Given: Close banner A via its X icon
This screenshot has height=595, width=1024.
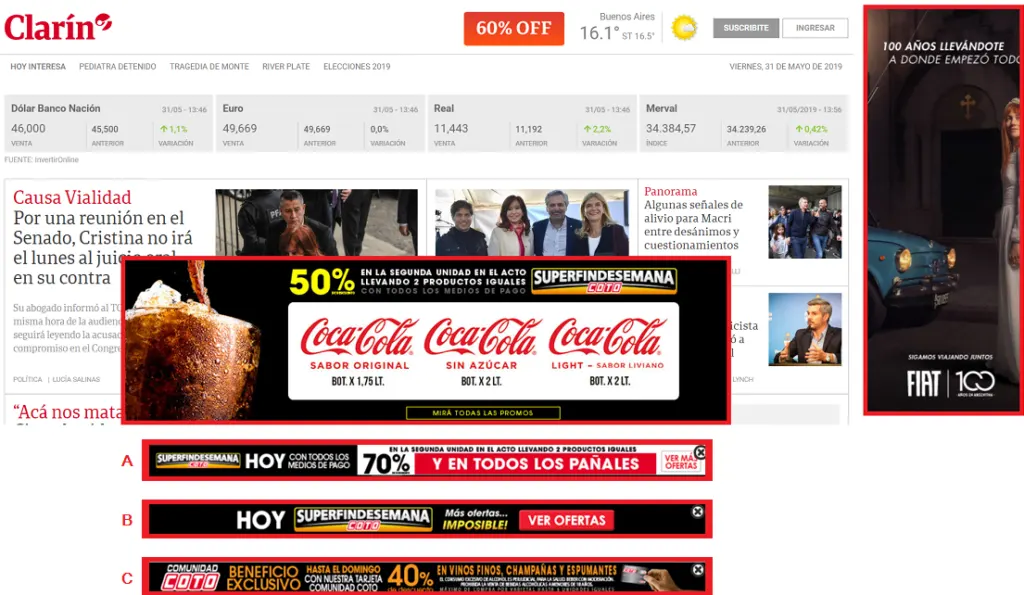Looking at the screenshot, I should 700,452.
